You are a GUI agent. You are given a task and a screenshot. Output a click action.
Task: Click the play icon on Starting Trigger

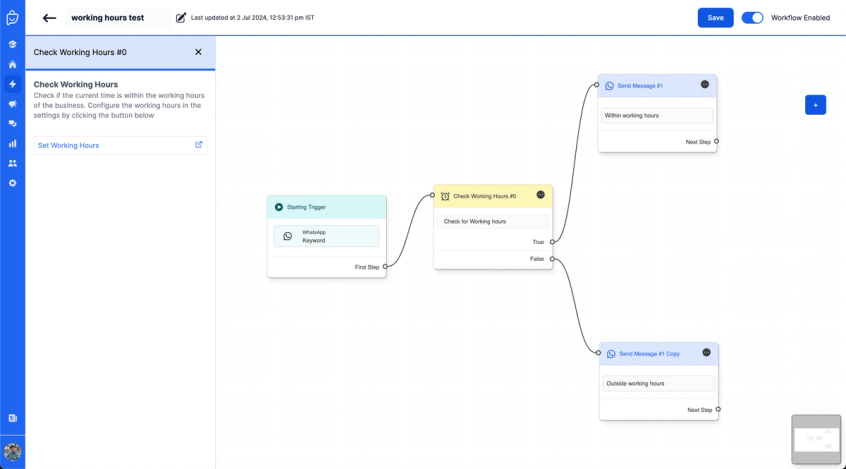279,207
